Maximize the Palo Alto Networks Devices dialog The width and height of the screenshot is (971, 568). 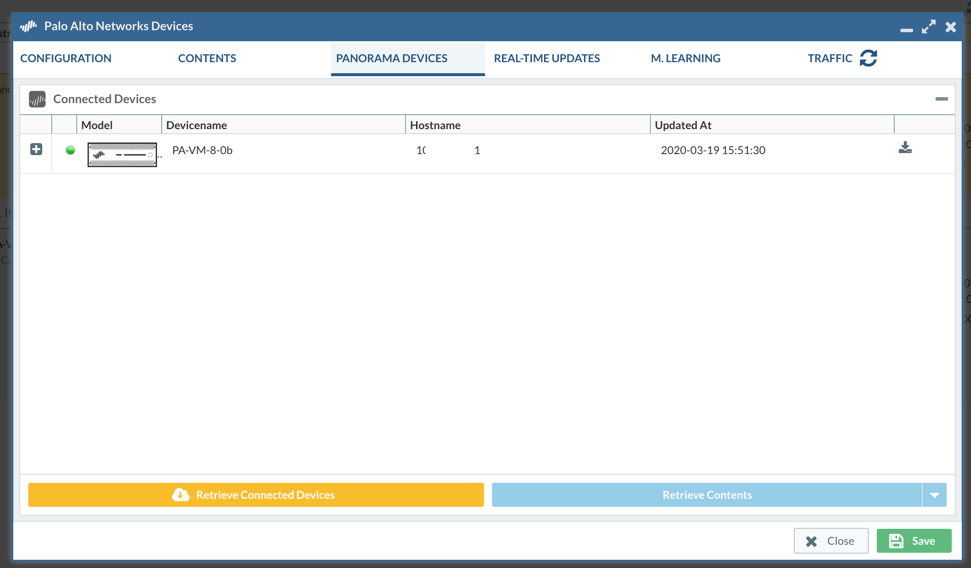(929, 26)
